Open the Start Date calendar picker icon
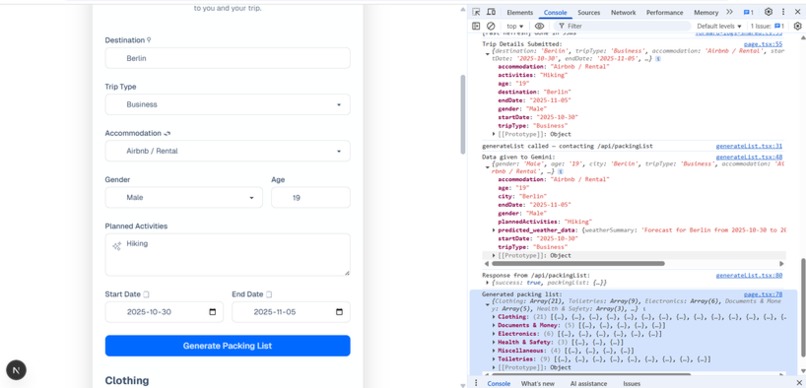This screenshot has height=388, width=806. coord(212,312)
